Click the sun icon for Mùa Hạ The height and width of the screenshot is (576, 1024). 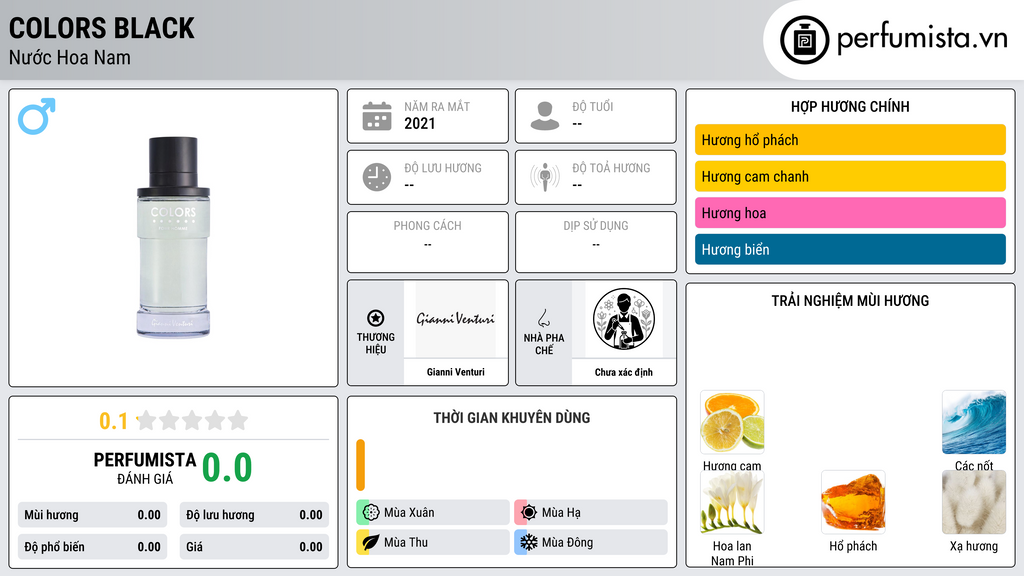(x=529, y=512)
